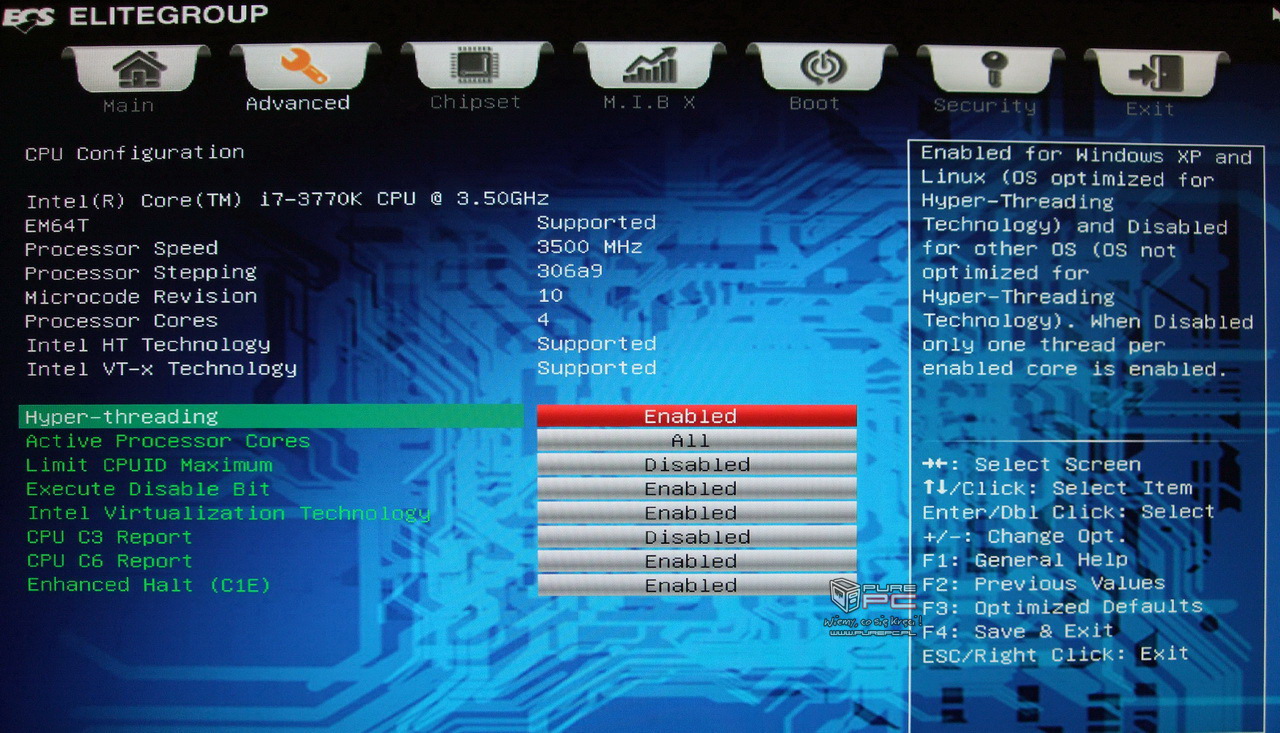Select the Advanced wrench icon
This screenshot has width=1280, height=733.
[303, 68]
